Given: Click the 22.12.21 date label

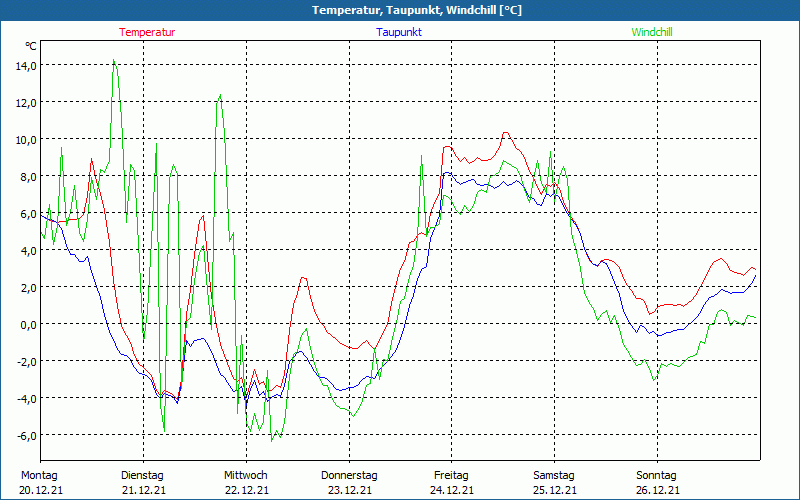Looking at the screenshot, I should 245,490.
